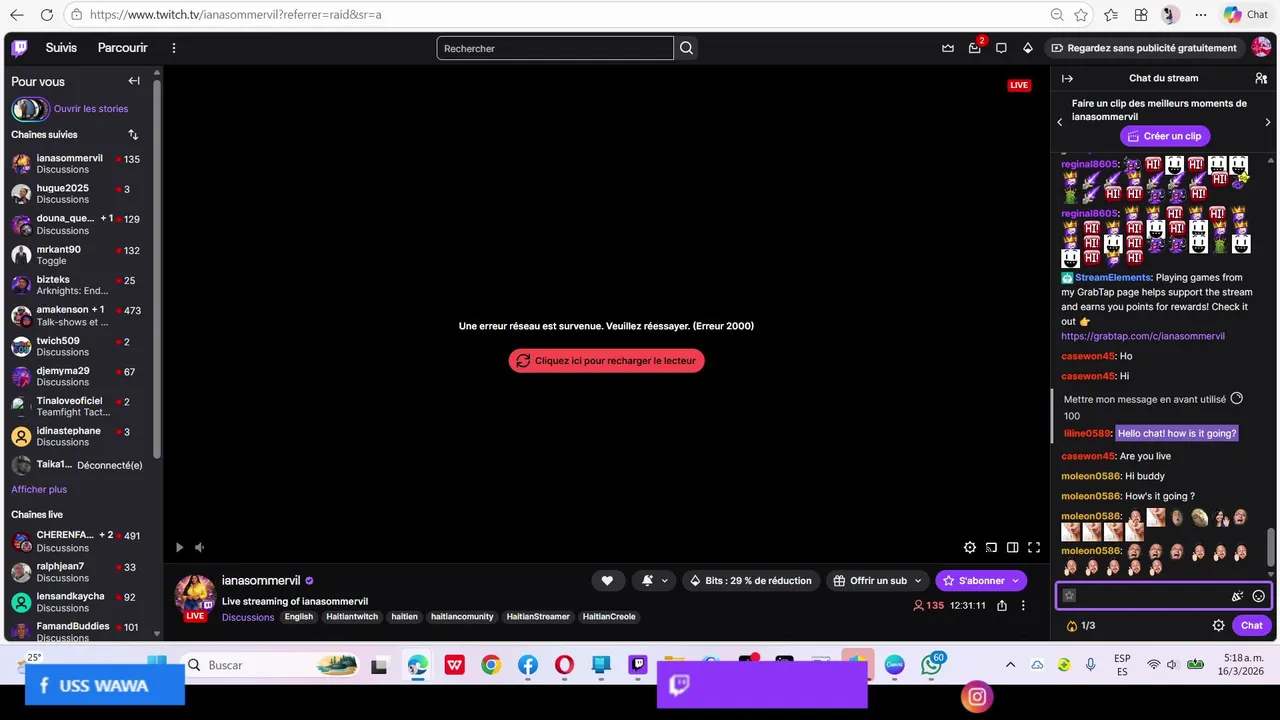Open the notifications inbox with 2 badge
This screenshot has width=1280, height=720.
[975, 48]
